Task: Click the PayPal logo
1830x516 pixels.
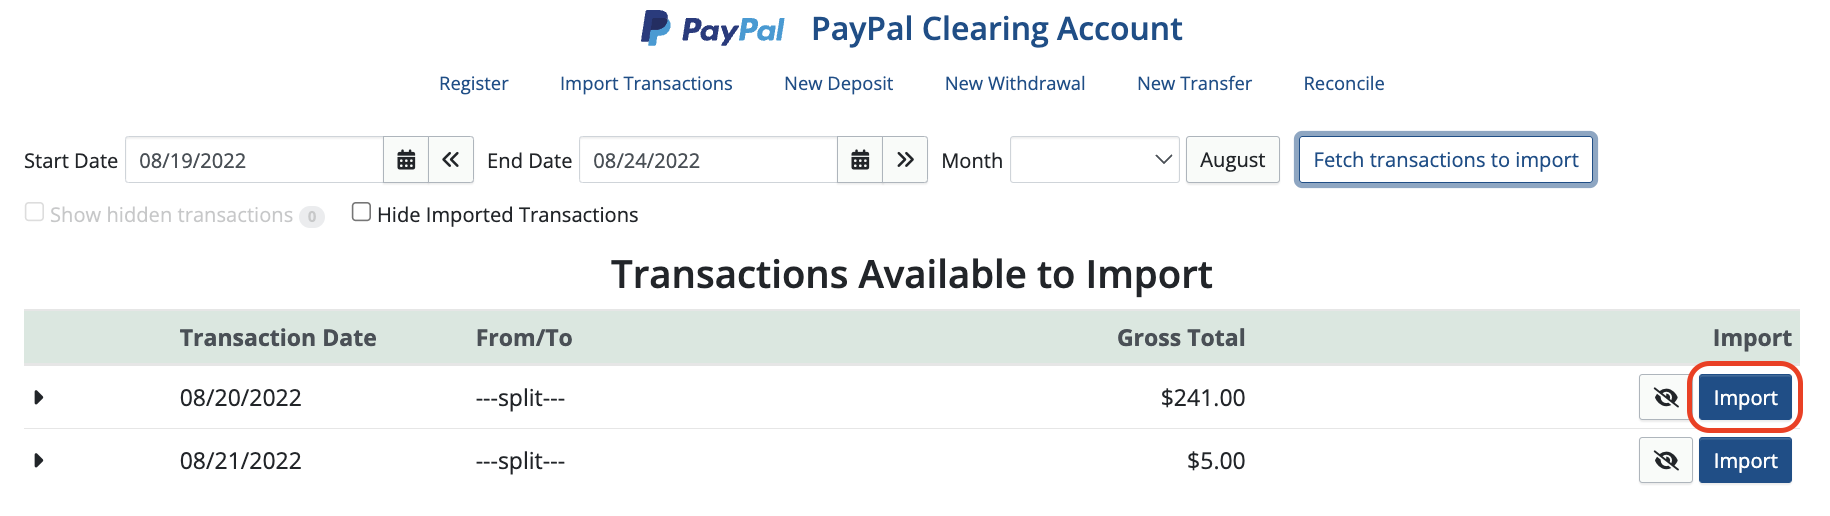Action: (x=713, y=29)
